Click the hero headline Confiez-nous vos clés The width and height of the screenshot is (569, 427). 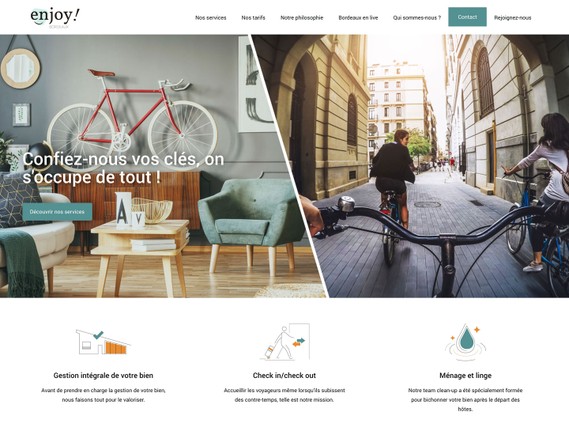point(123,168)
